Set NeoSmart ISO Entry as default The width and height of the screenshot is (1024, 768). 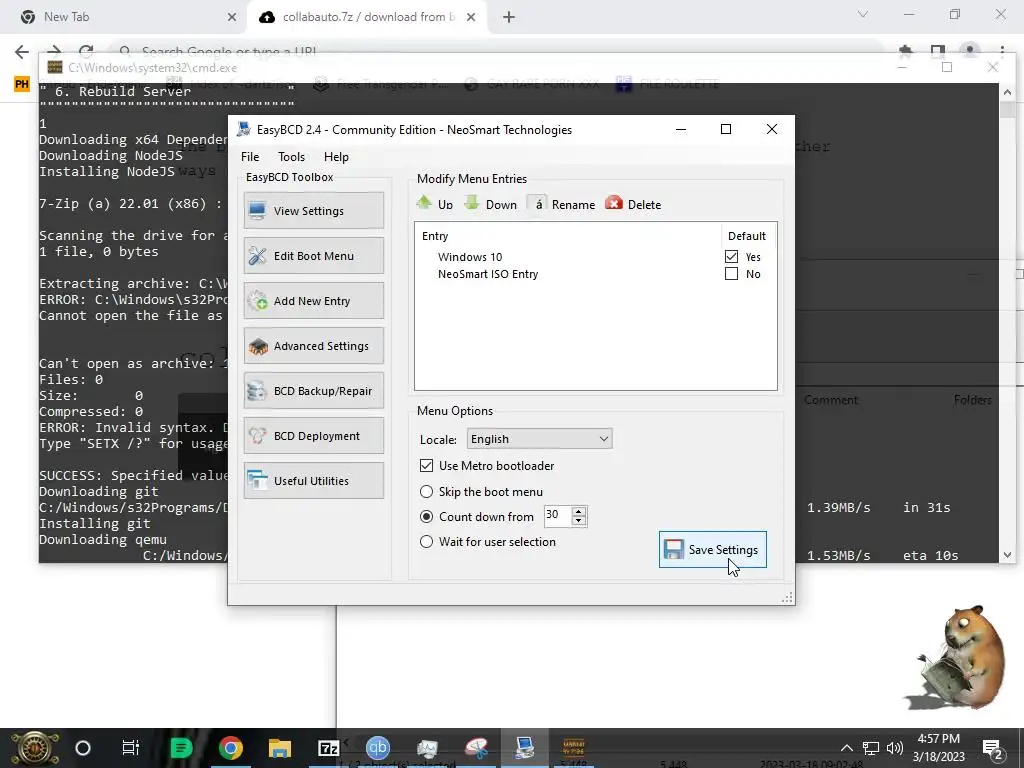point(731,274)
